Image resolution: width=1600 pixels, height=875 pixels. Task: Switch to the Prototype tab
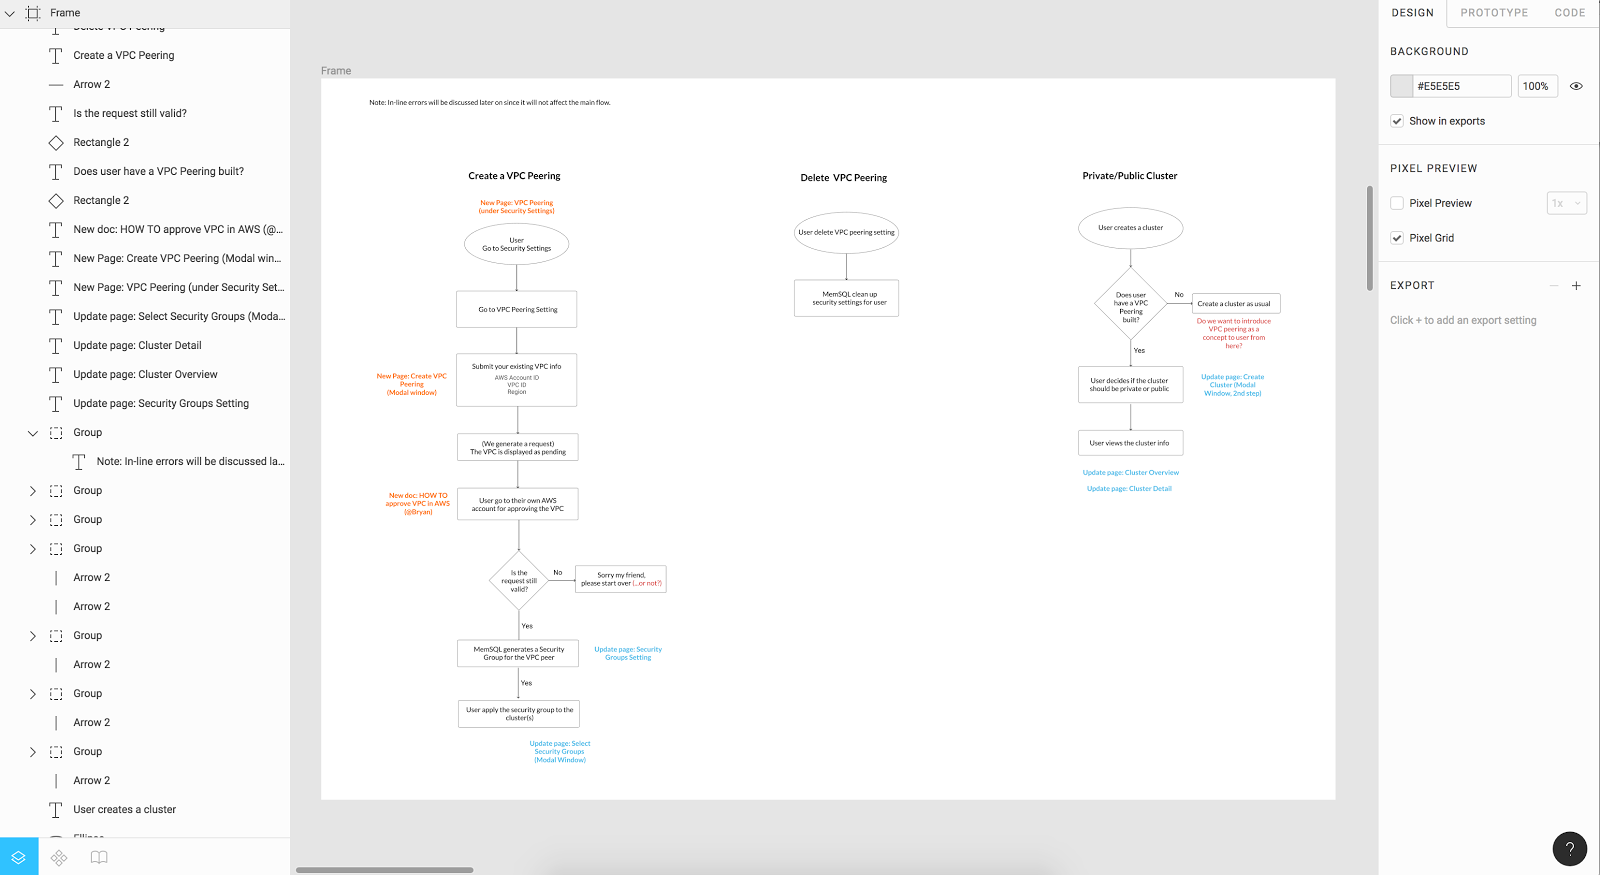[1494, 13]
